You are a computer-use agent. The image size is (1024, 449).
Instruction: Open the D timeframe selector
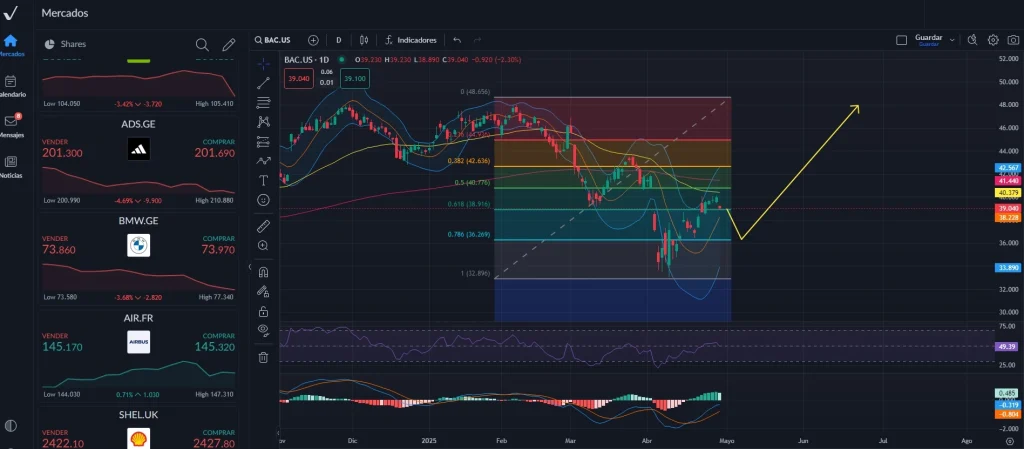[x=339, y=40]
